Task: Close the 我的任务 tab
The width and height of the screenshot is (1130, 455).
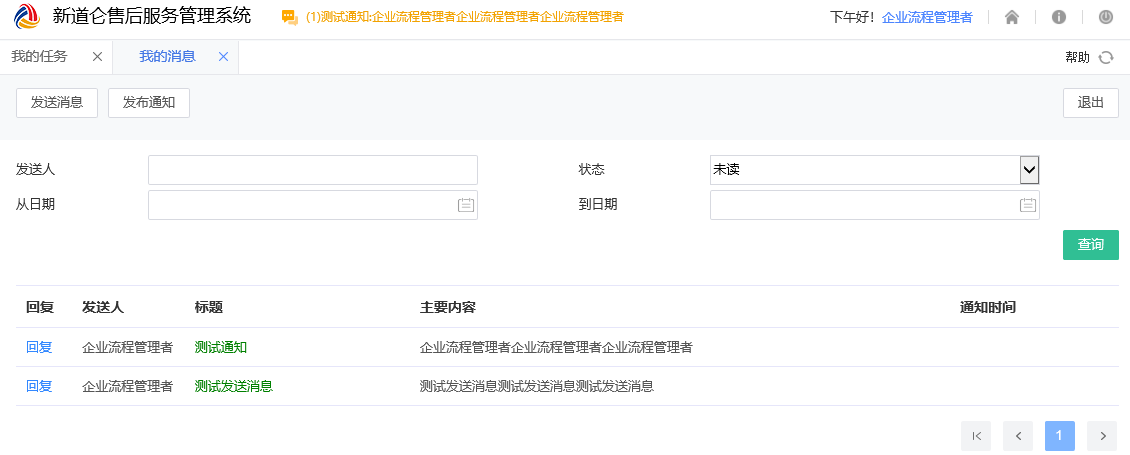Action: click(97, 57)
